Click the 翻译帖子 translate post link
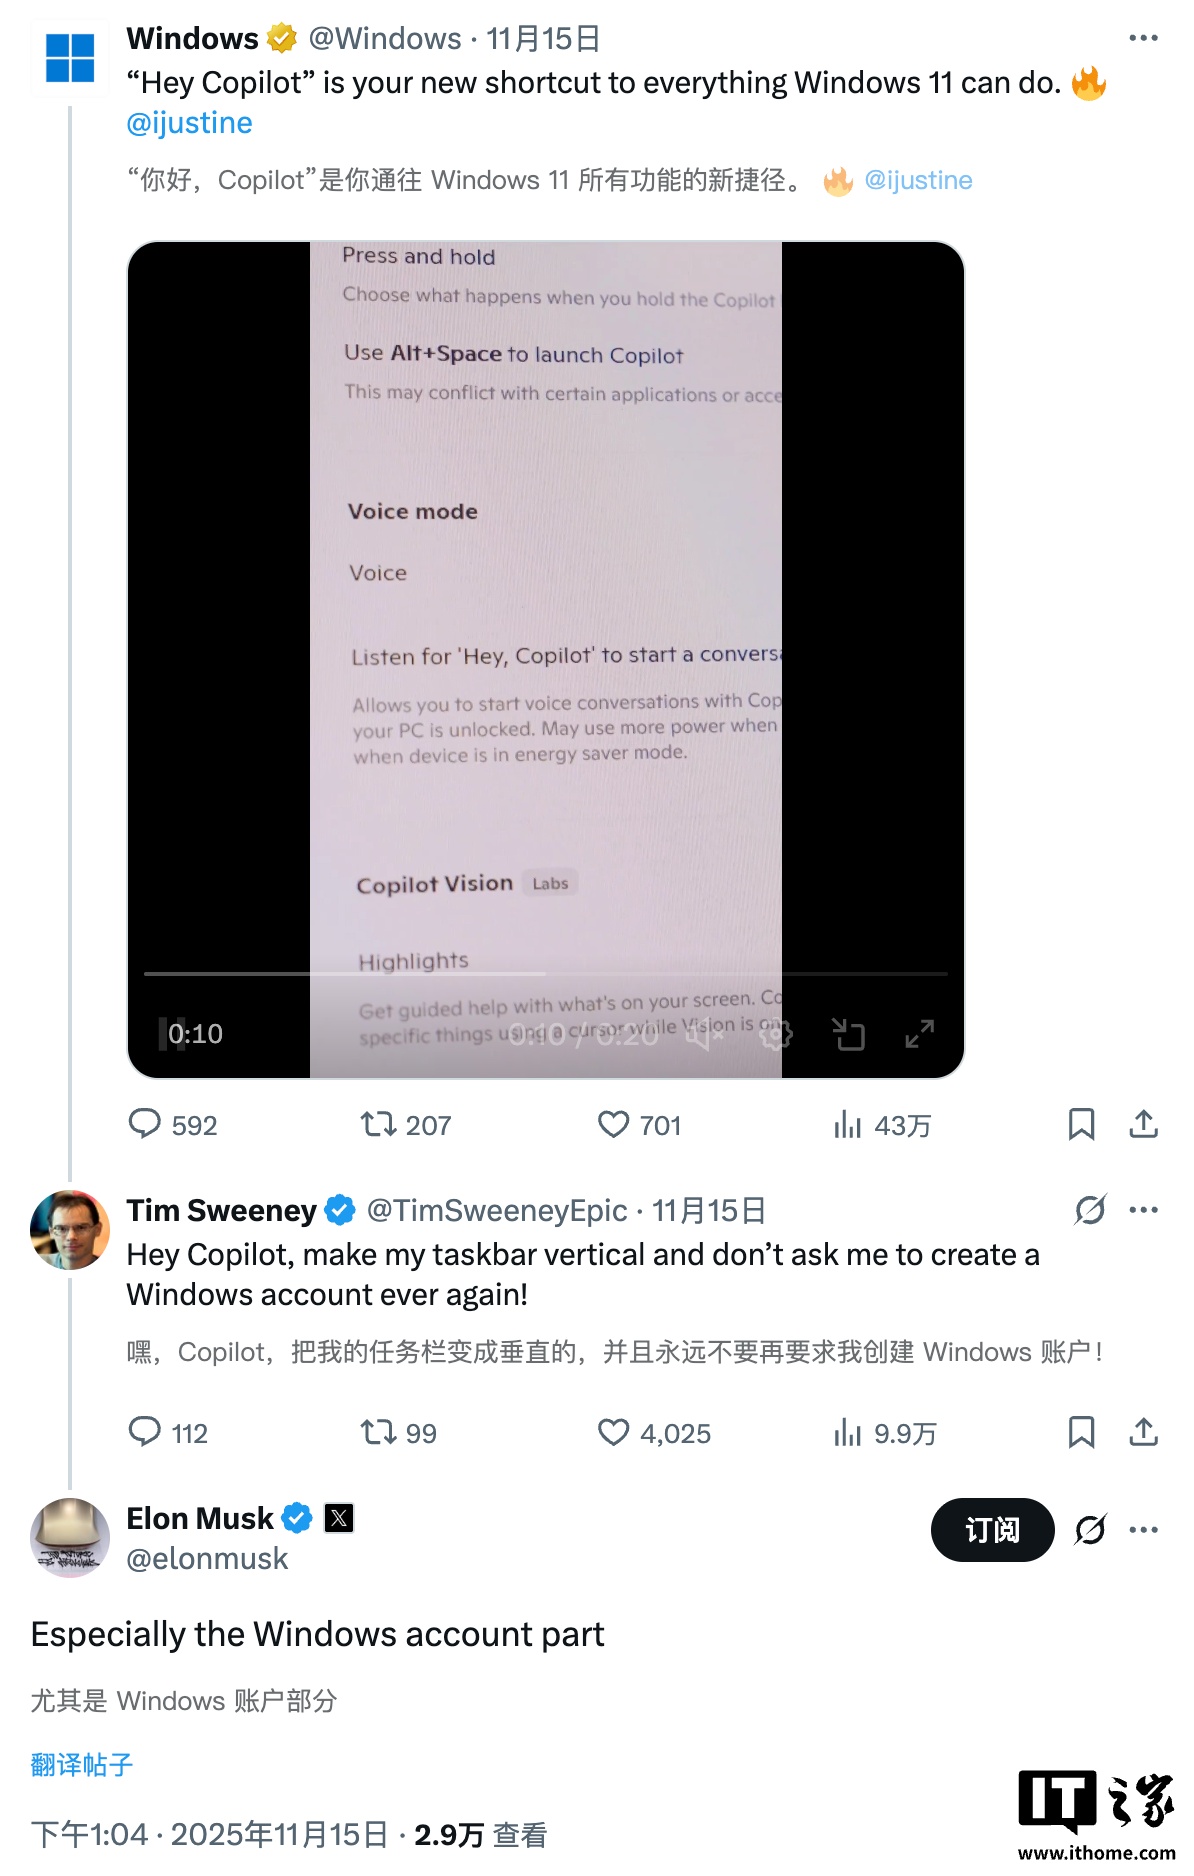 pos(82,1764)
